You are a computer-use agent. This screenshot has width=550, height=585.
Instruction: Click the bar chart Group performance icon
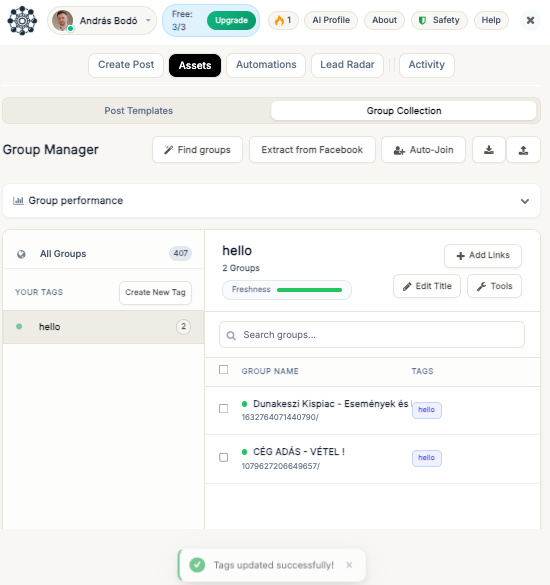click(x=18, y=201)
